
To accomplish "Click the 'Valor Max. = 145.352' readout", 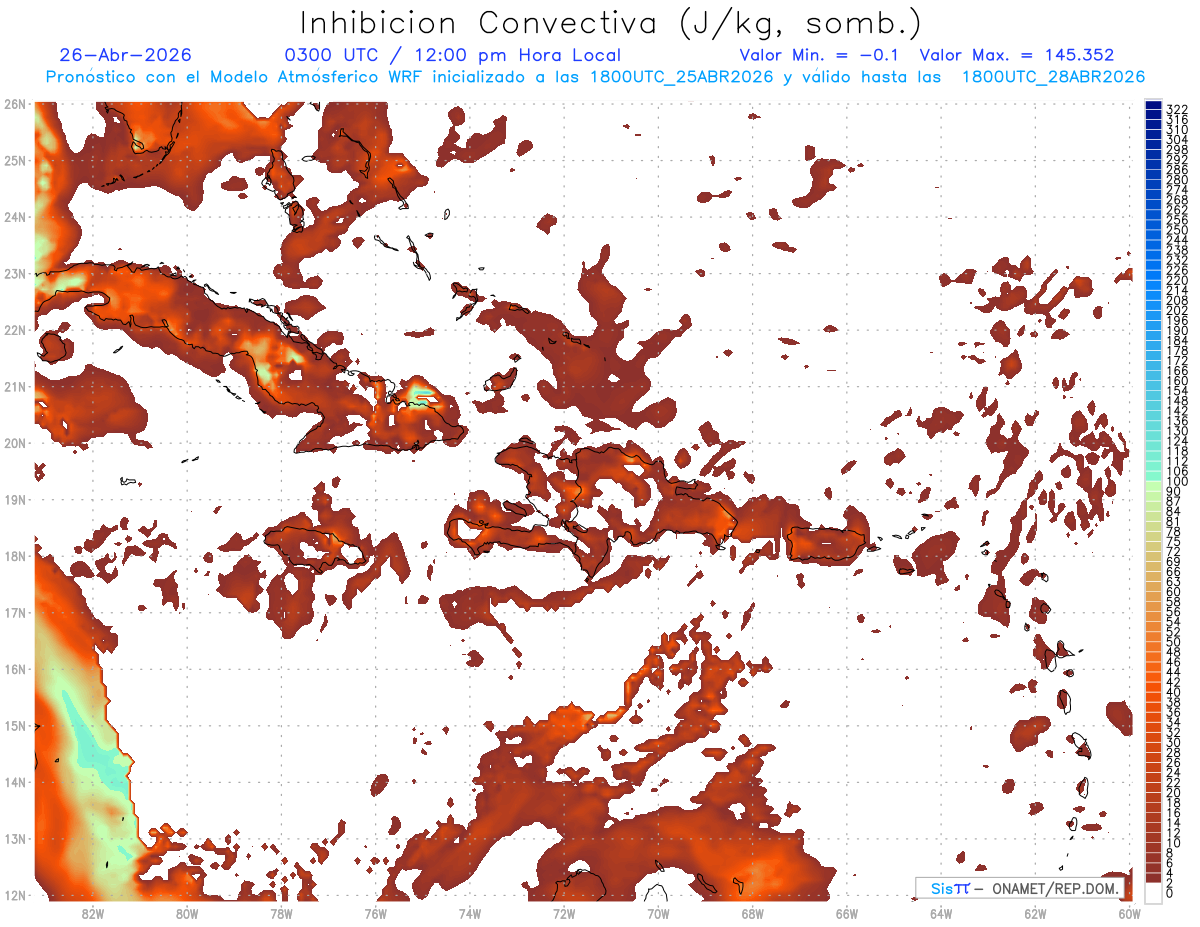I will pos(1016,56).
